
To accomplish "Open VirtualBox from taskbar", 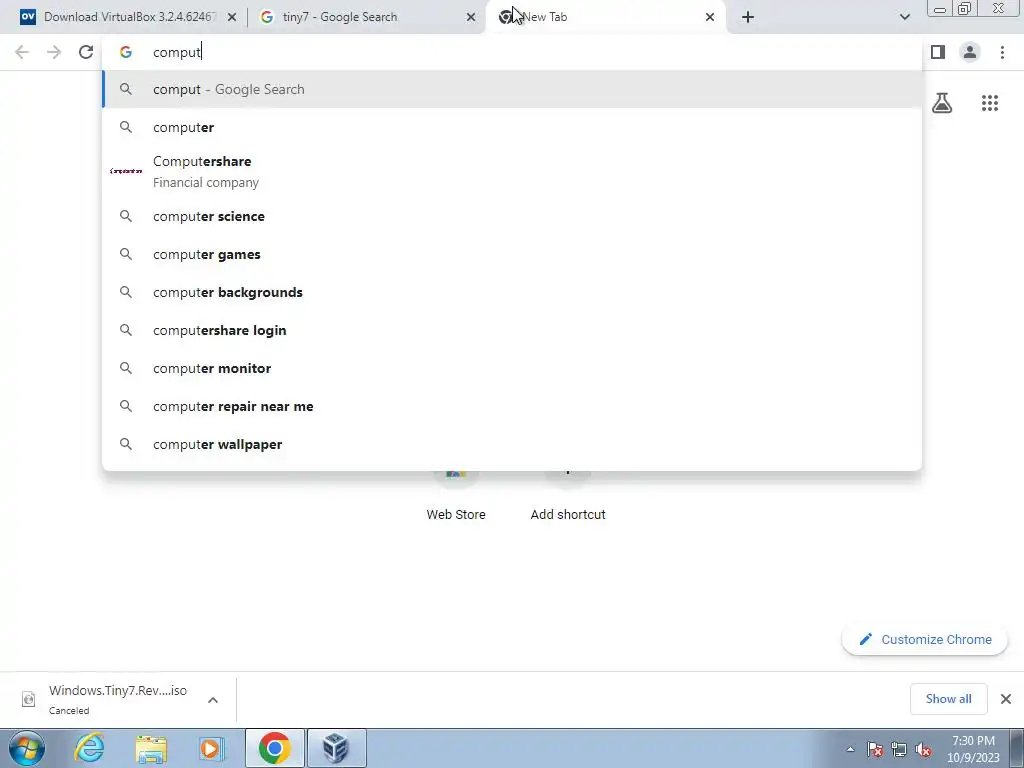I will tap(336, 748).
